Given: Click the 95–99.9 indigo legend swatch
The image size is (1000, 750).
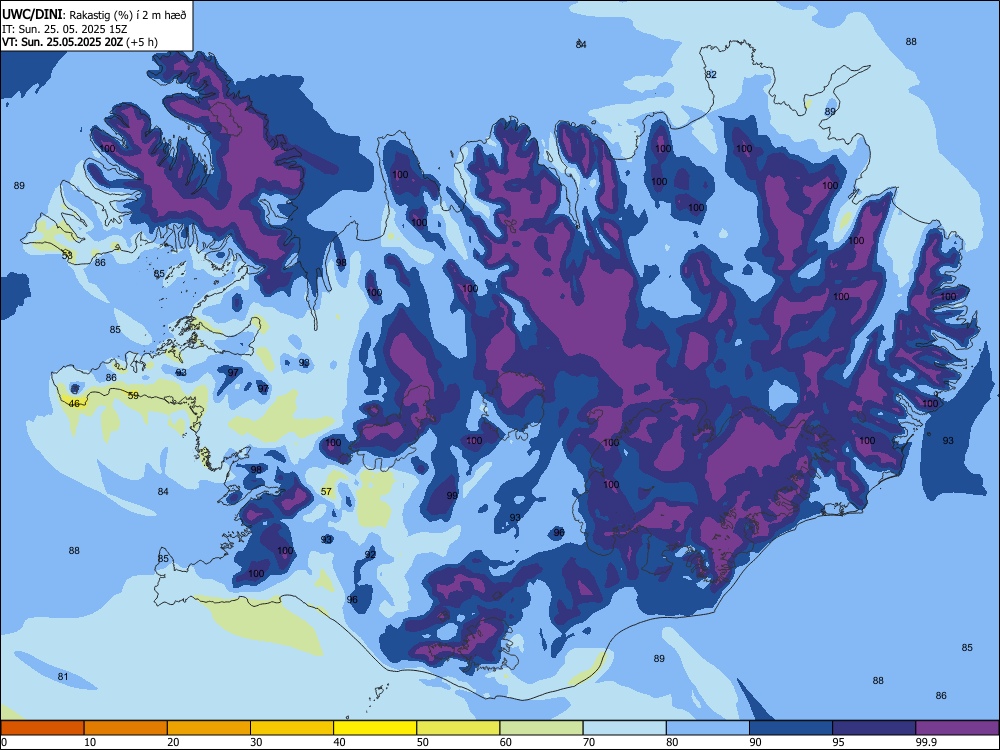Looking at the screenshot, I should [x=874, y=728].
